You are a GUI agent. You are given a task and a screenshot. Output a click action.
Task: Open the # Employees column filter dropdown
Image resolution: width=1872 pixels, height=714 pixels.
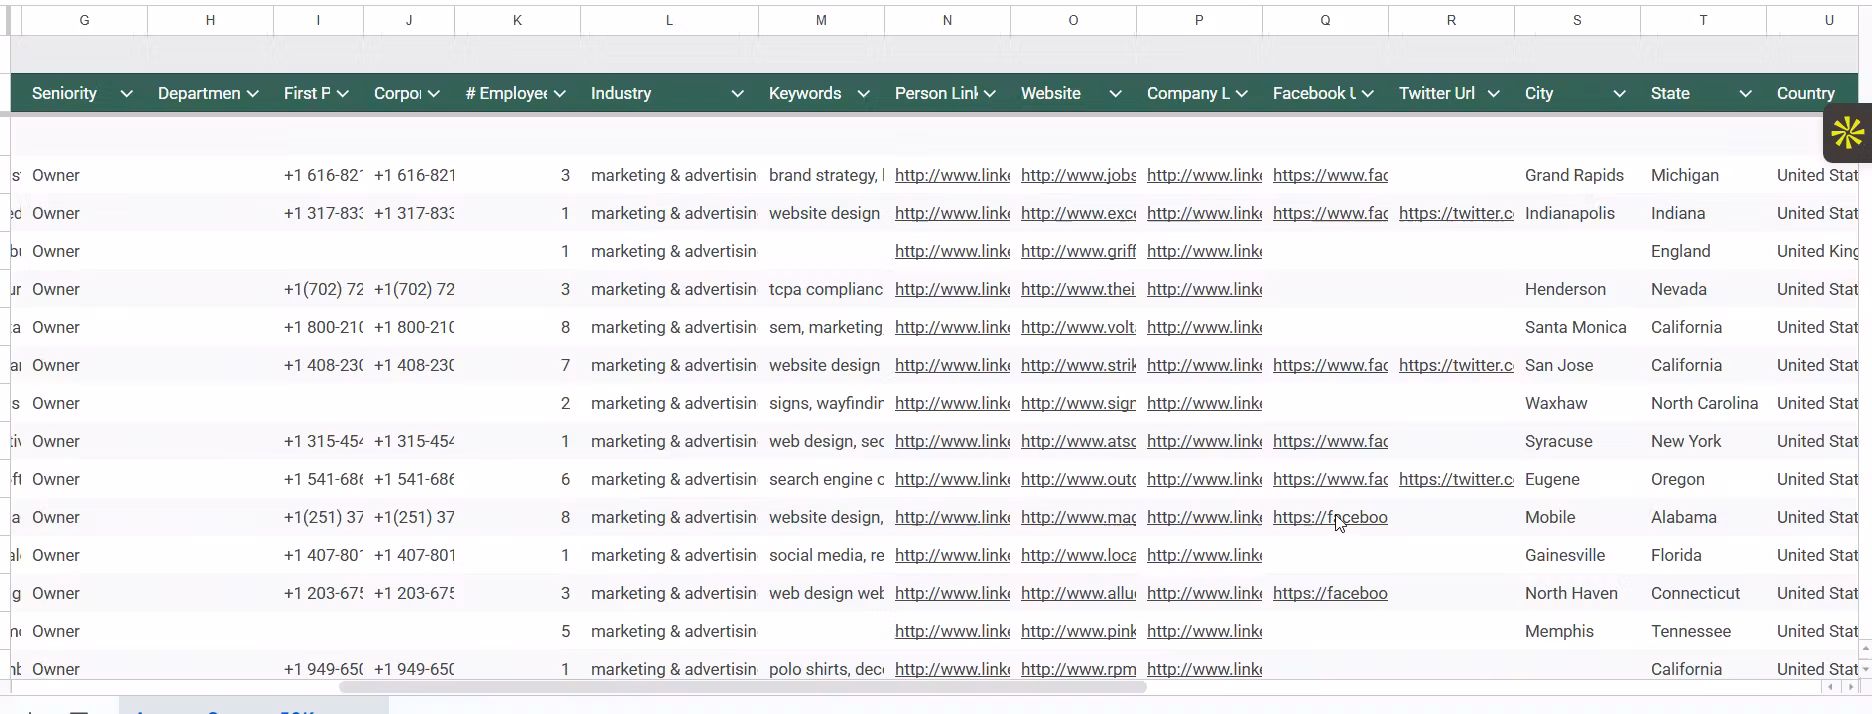(x=559, y=93)
